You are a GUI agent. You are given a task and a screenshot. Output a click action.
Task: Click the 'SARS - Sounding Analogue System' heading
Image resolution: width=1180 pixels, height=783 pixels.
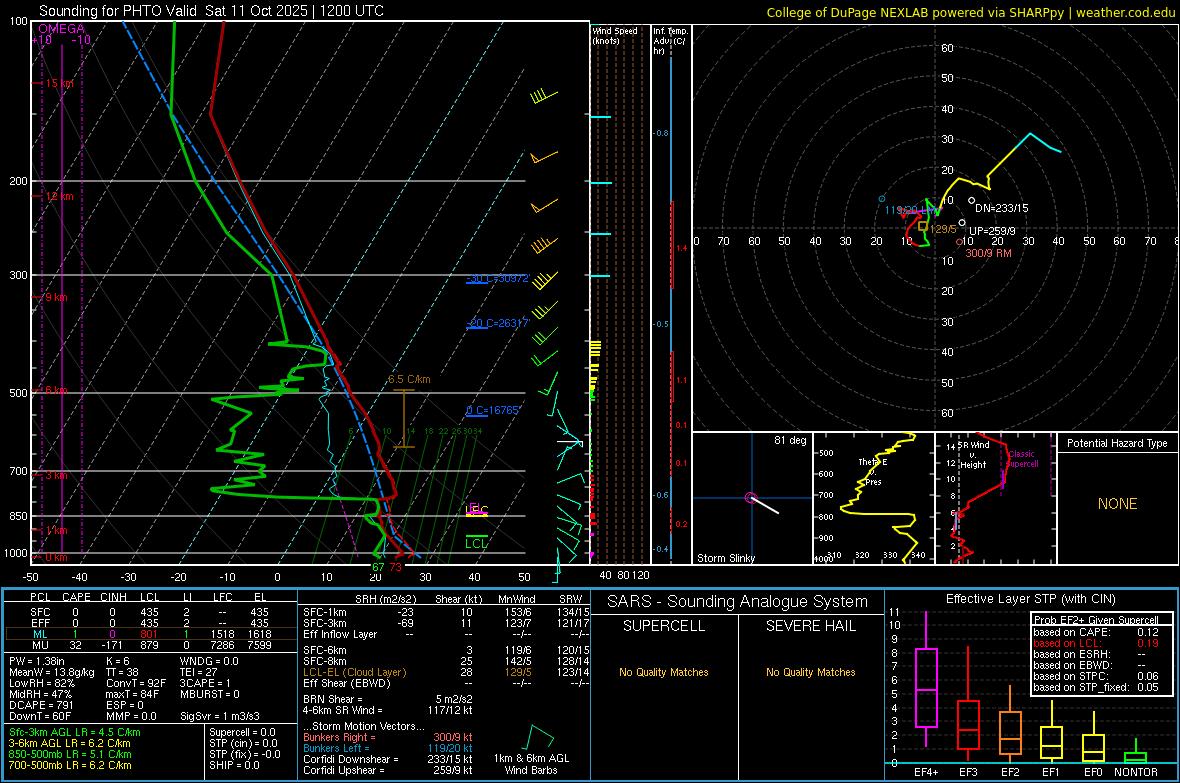738,602
